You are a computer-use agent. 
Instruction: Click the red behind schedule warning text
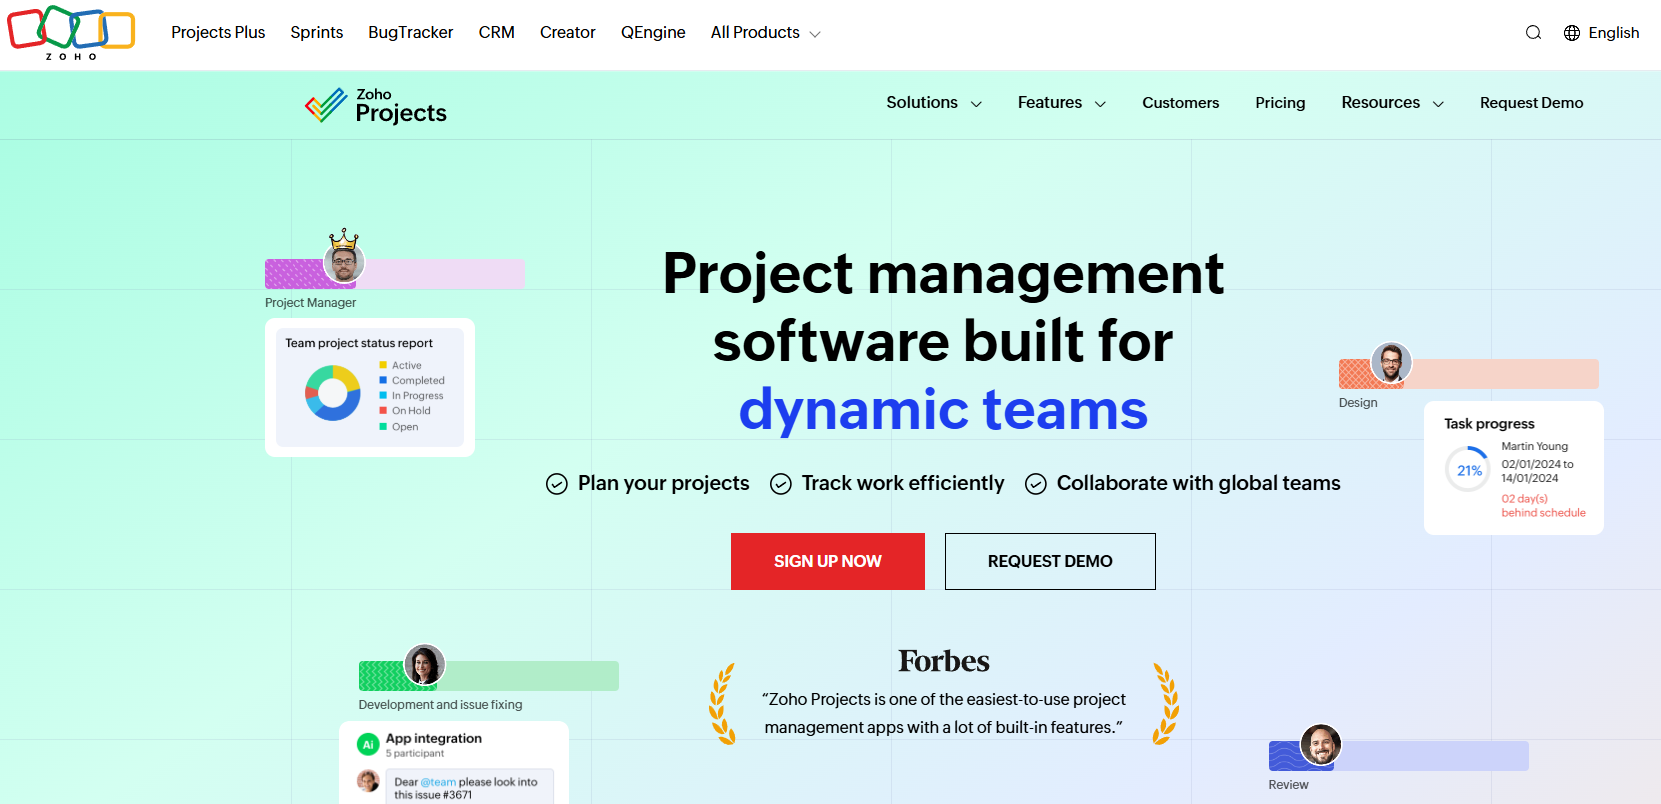1543,506
